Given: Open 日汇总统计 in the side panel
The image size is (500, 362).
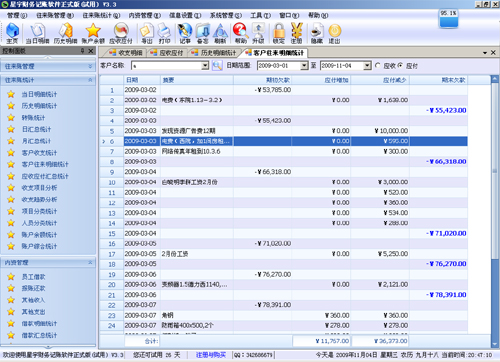Looking at the screenshot, I should pyautogui.click(x=36, y=129).
